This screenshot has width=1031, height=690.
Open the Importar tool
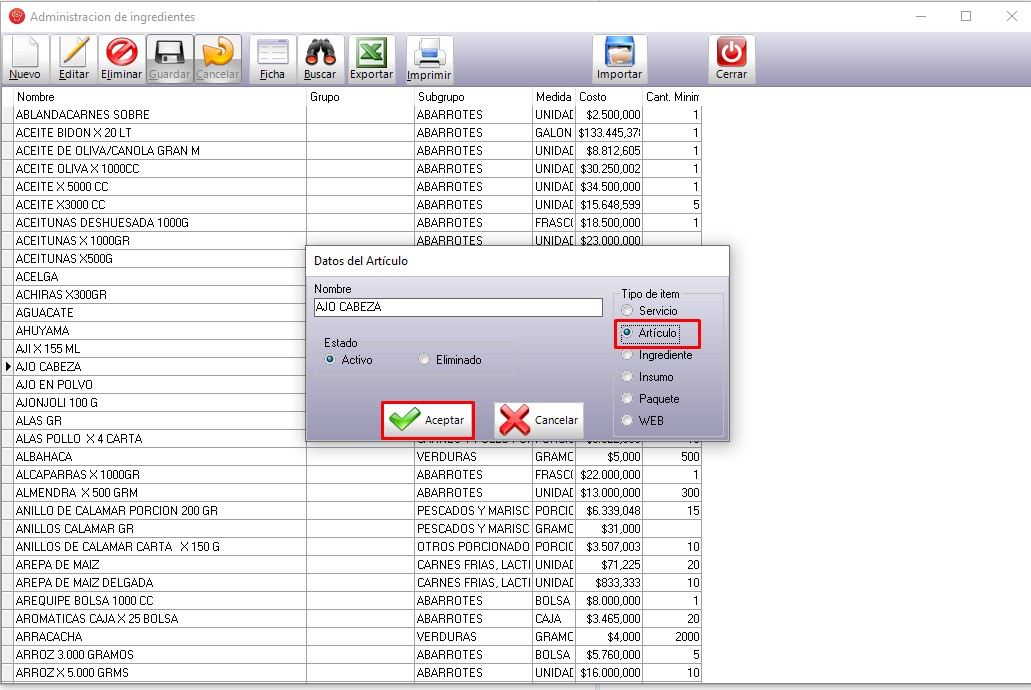[619, 58]
